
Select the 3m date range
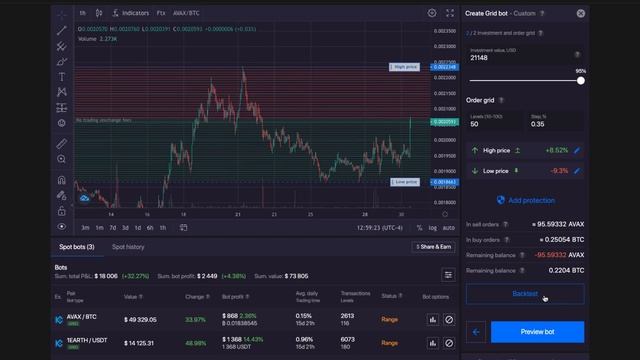[85, 228]
